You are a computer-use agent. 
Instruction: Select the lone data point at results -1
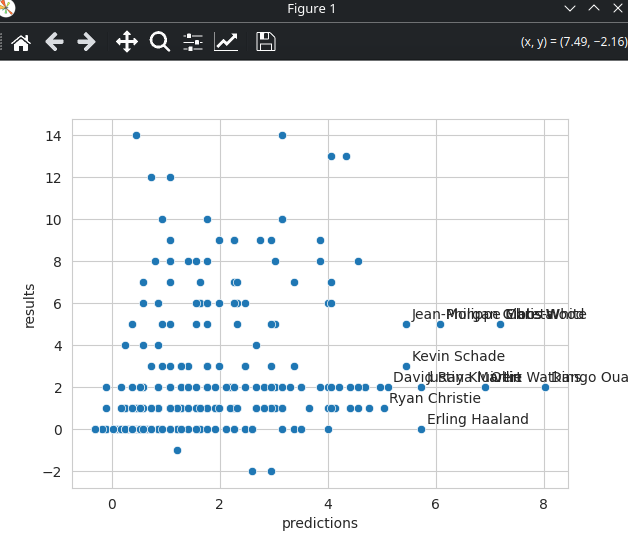click(177, 450)
